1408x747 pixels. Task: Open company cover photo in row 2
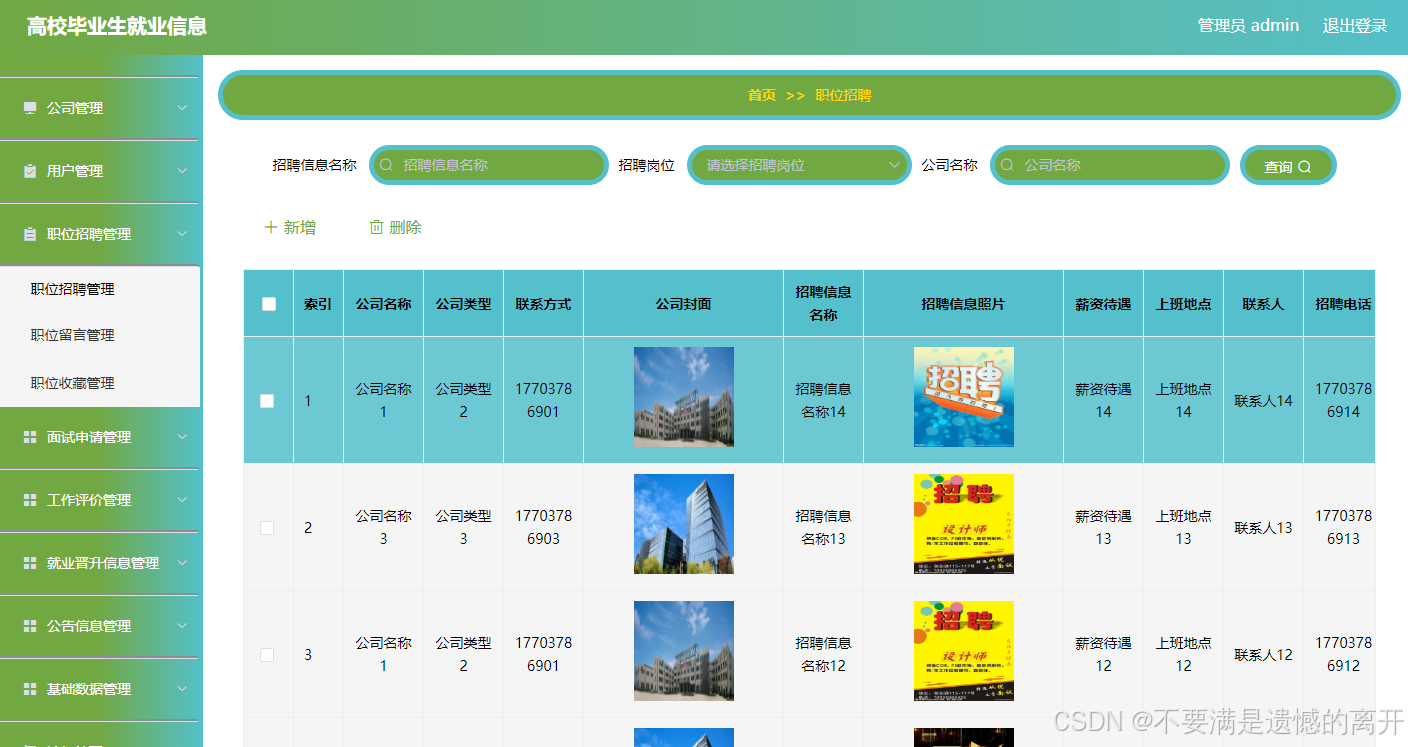pyautogui.click(x=684, y=524)
